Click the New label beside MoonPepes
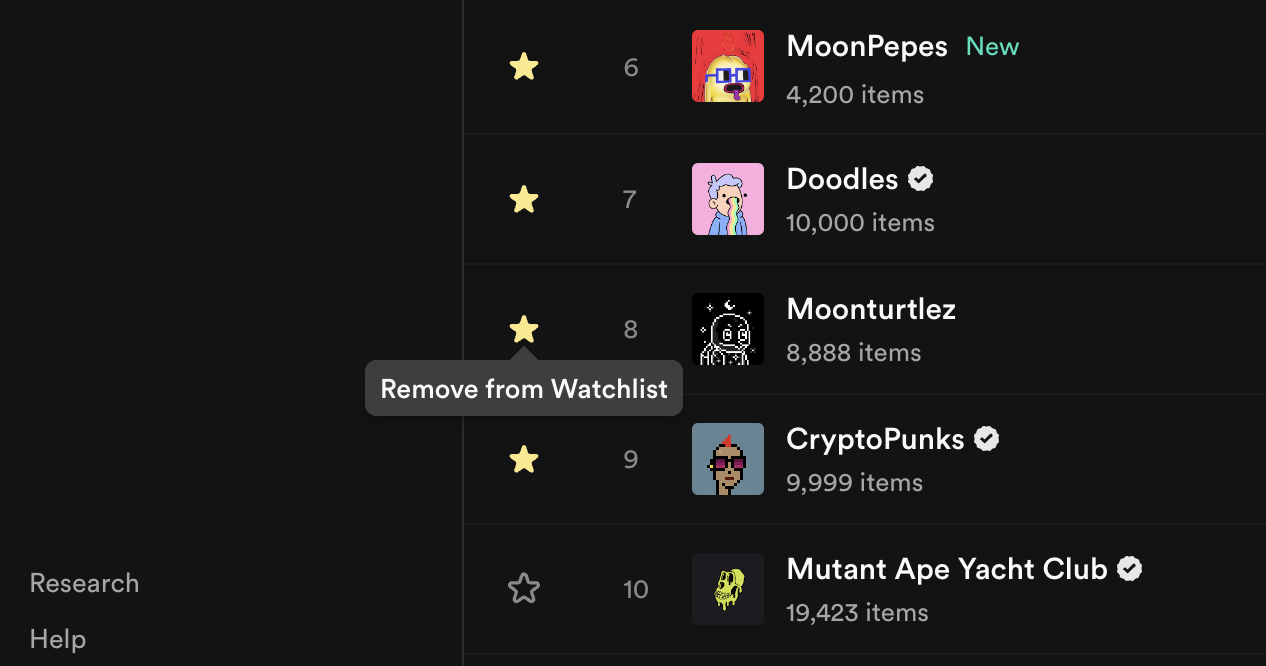1266x666 pixels. click(x=991, y=46)
